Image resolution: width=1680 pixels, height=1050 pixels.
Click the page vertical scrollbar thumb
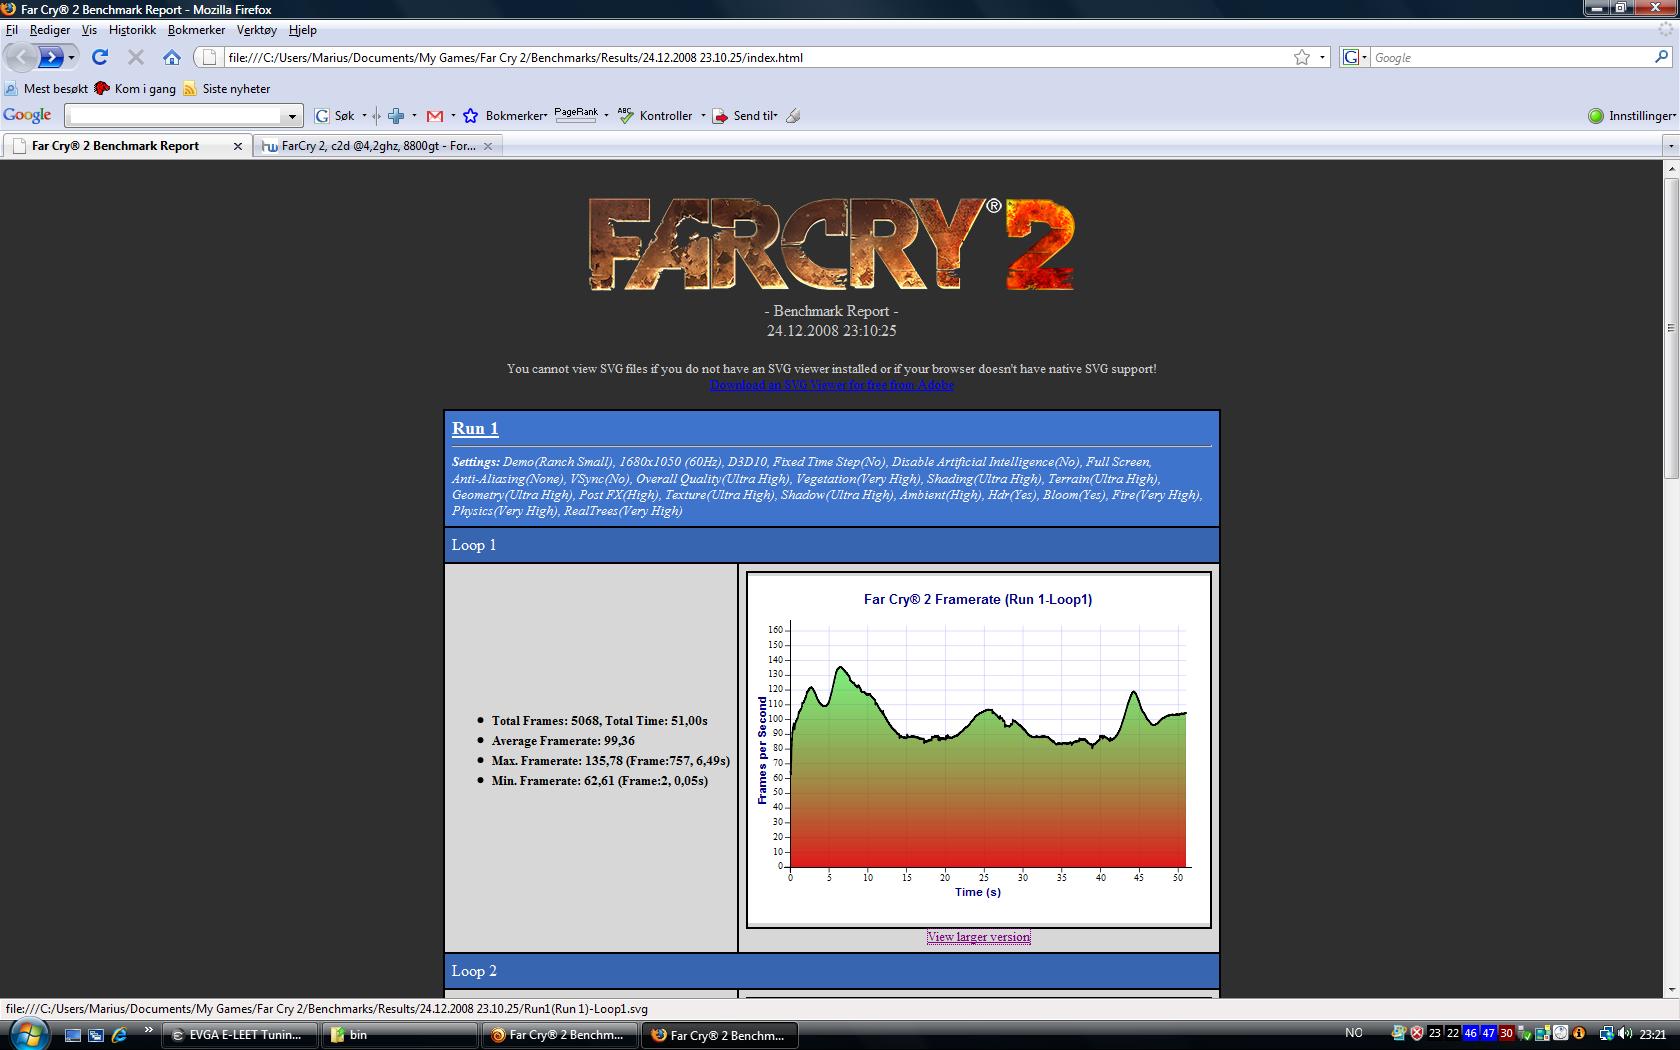pos(1670,328)
